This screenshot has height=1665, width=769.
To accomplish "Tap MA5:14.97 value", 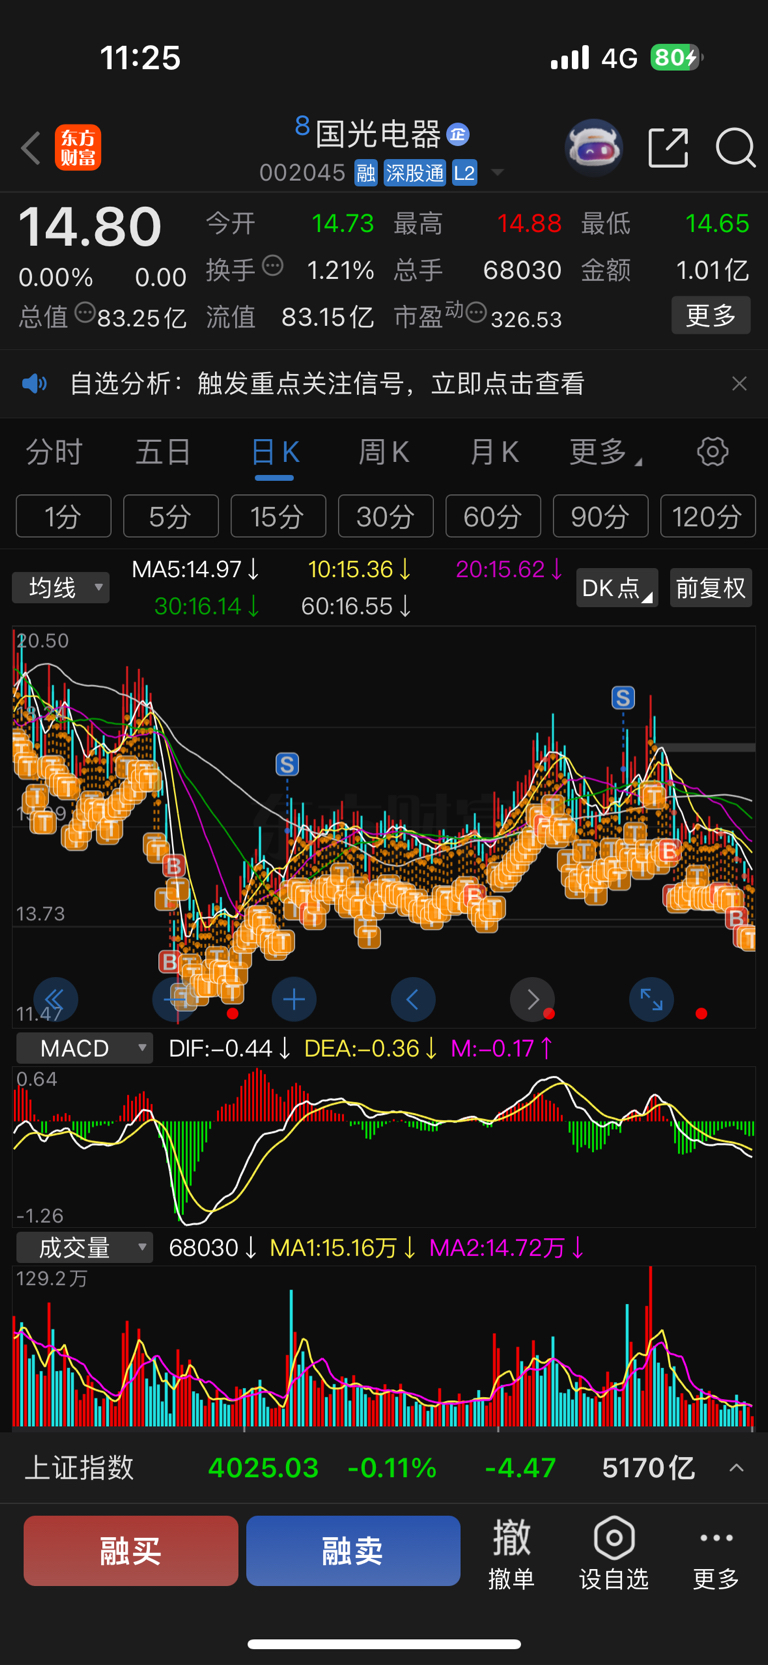I will tap(196, 570).
